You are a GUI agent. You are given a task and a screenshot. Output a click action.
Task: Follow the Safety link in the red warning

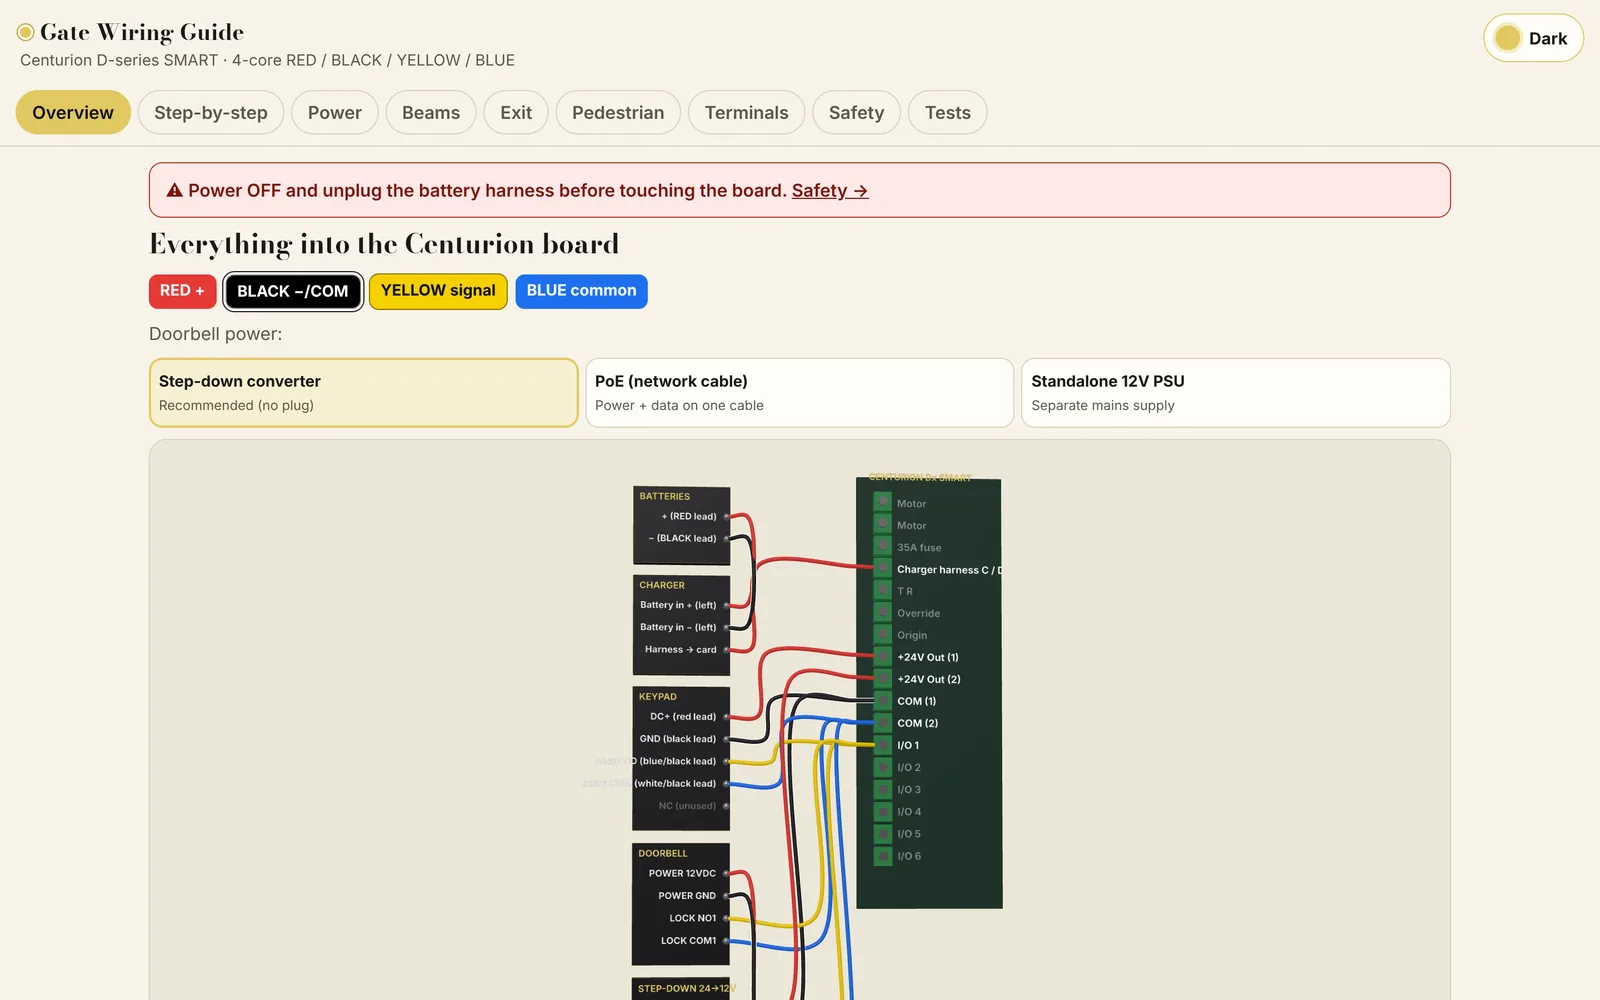[830, 190]
